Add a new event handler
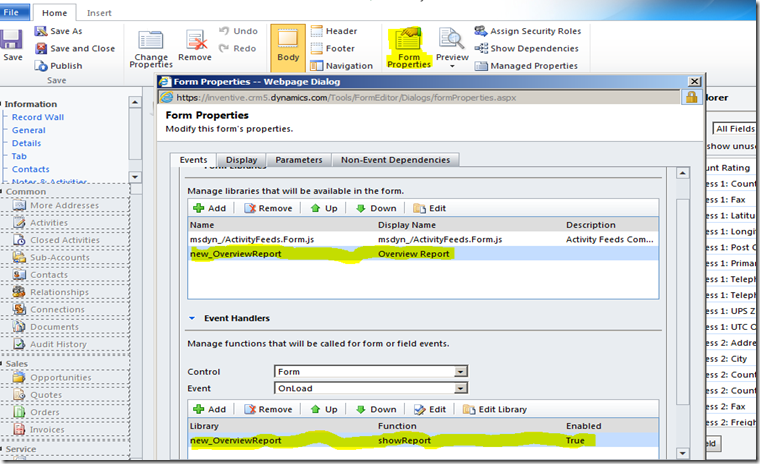The height and width of the screenshot is (464, 760). (x=209, y=409)
